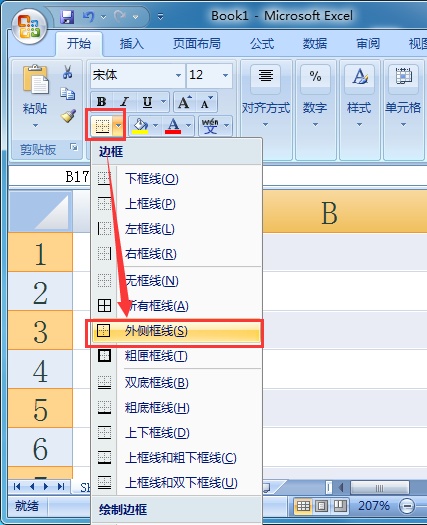Decrease font size with small A
Image resolution: width=427 pixels, height=525 pixels.
pyautogui.click(x=206, y=102)
